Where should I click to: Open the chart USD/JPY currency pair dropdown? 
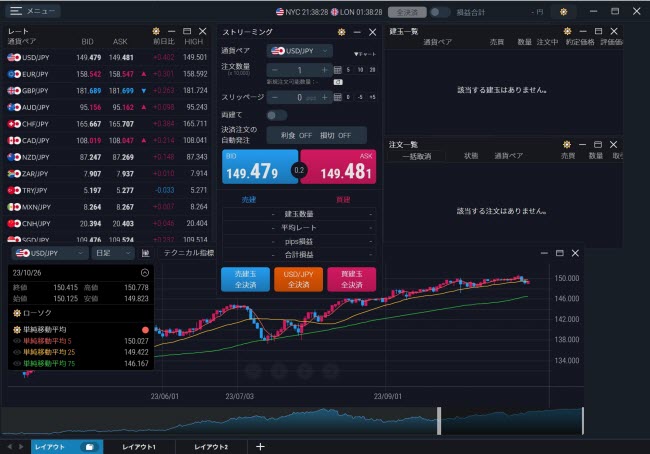[49, 253]
